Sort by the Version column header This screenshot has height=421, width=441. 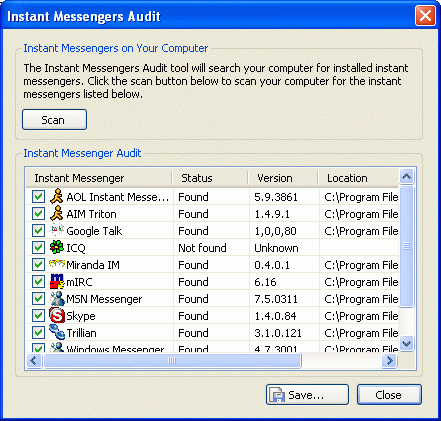point(283,178)
